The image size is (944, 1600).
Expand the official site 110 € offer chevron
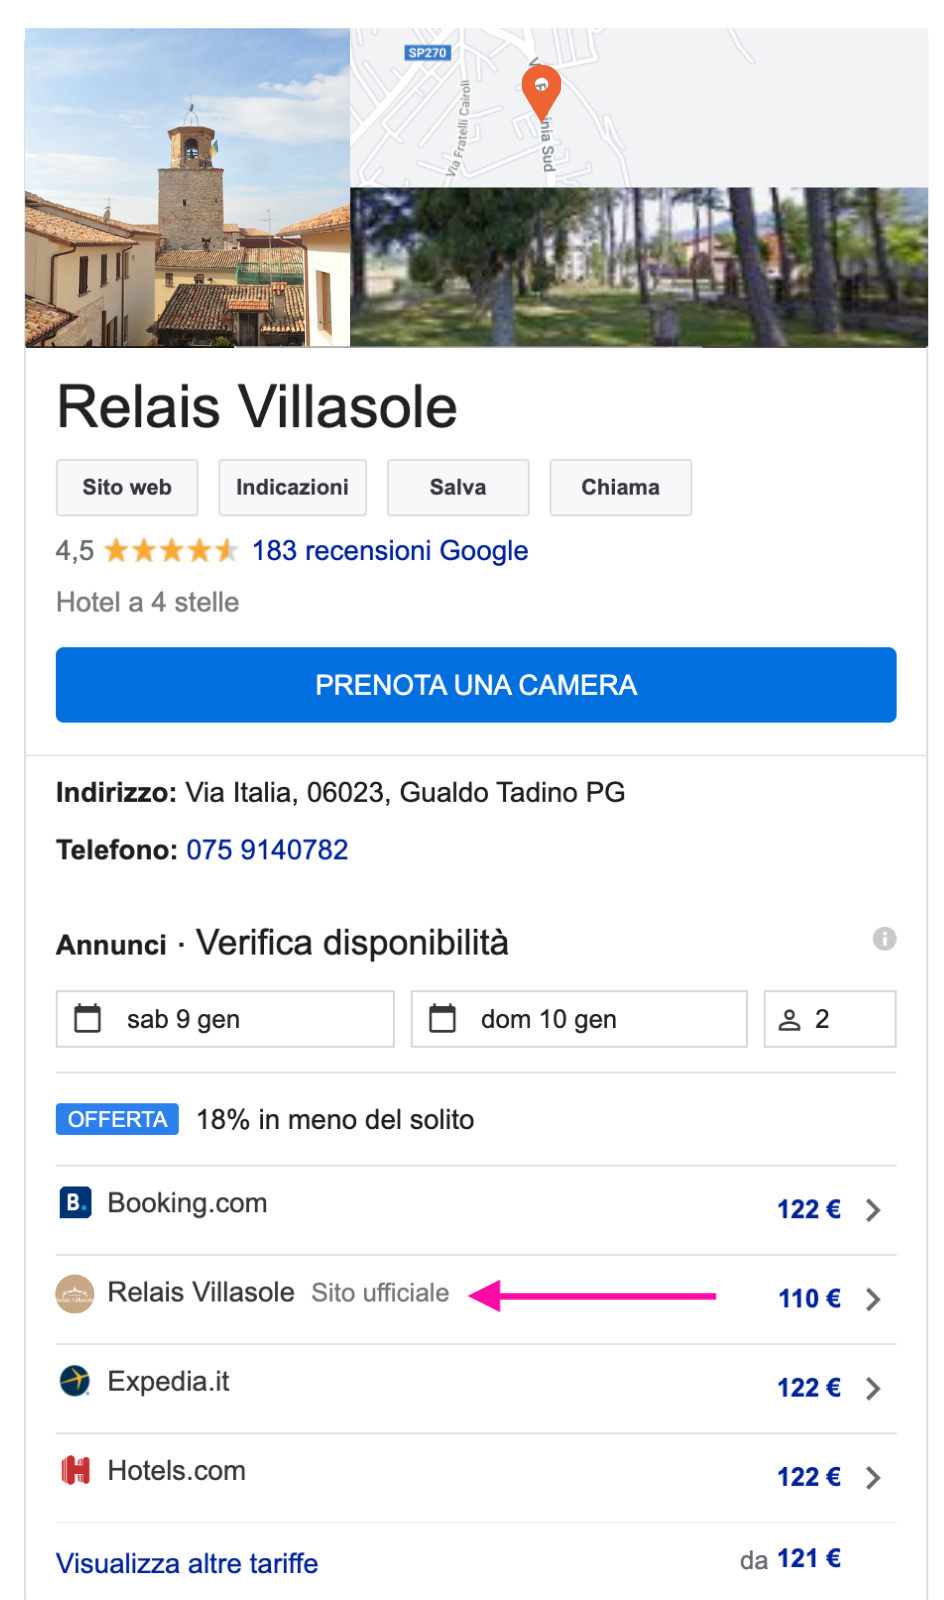pyautogui.click(x=873, y=1299)
